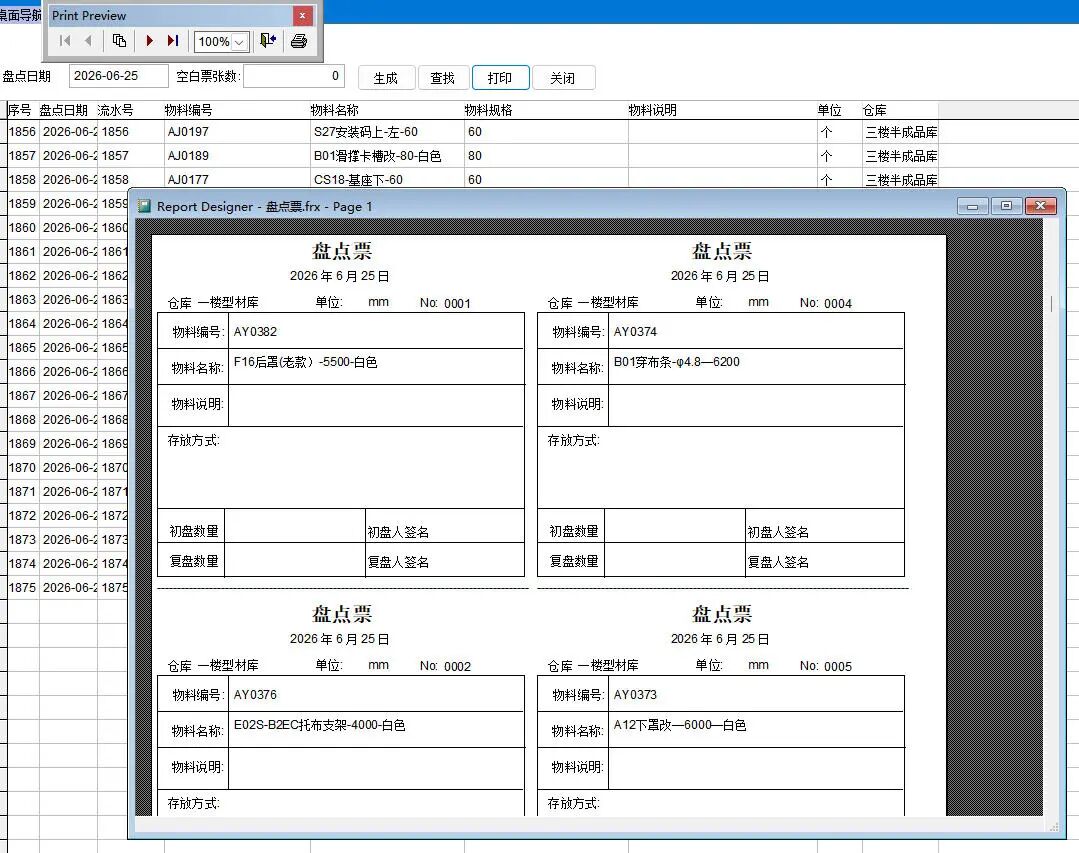Screen dimensions: 1079x853
Task: Click the 关闭 button
Action: 563,78
